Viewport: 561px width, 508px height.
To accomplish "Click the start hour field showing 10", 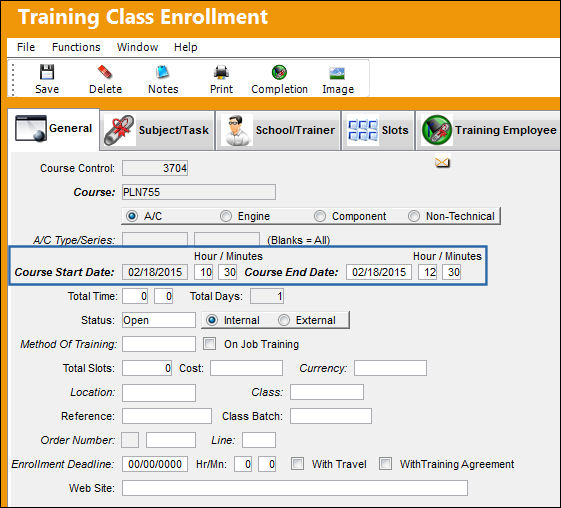I will pyautogui.click(x=204, y=272).
